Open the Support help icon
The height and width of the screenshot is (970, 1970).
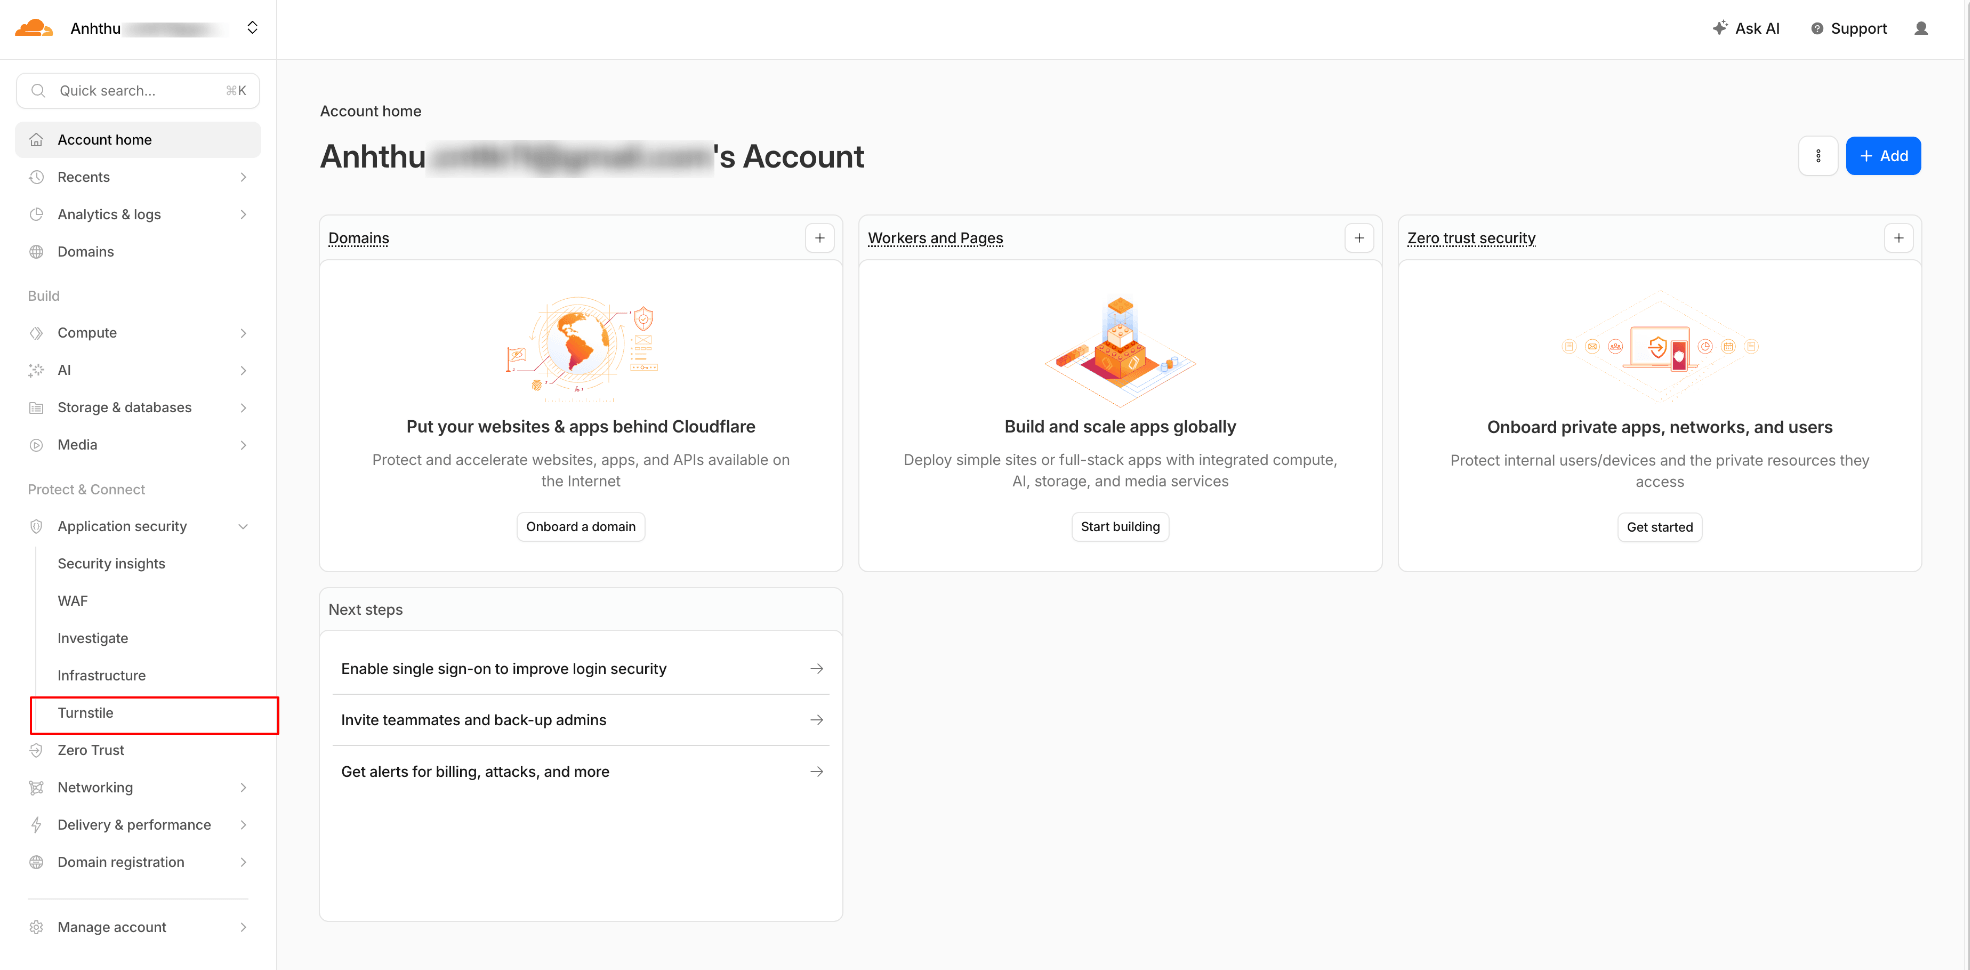pos(1817,29)
